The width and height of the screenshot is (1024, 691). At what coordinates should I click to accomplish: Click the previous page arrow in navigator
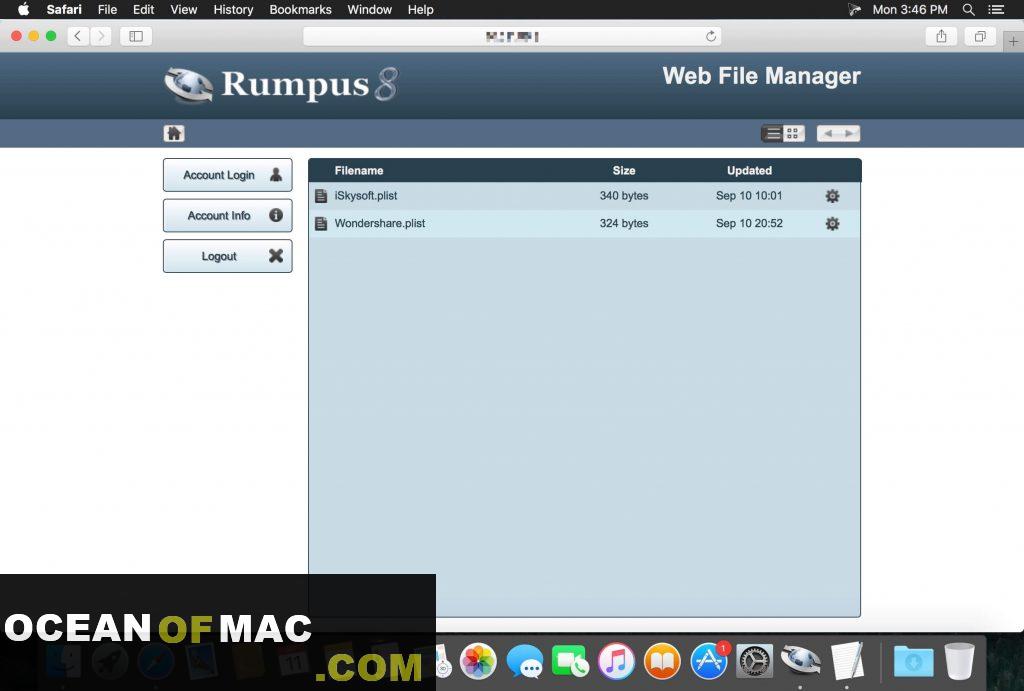(828, 133)
